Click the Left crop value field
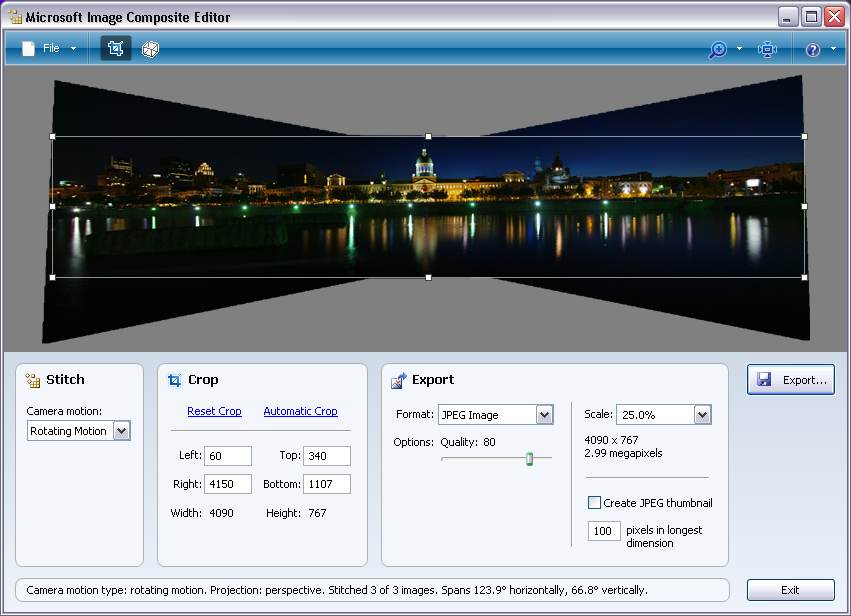851x616 pixels. pyautogui.click(x=227, y=456)
